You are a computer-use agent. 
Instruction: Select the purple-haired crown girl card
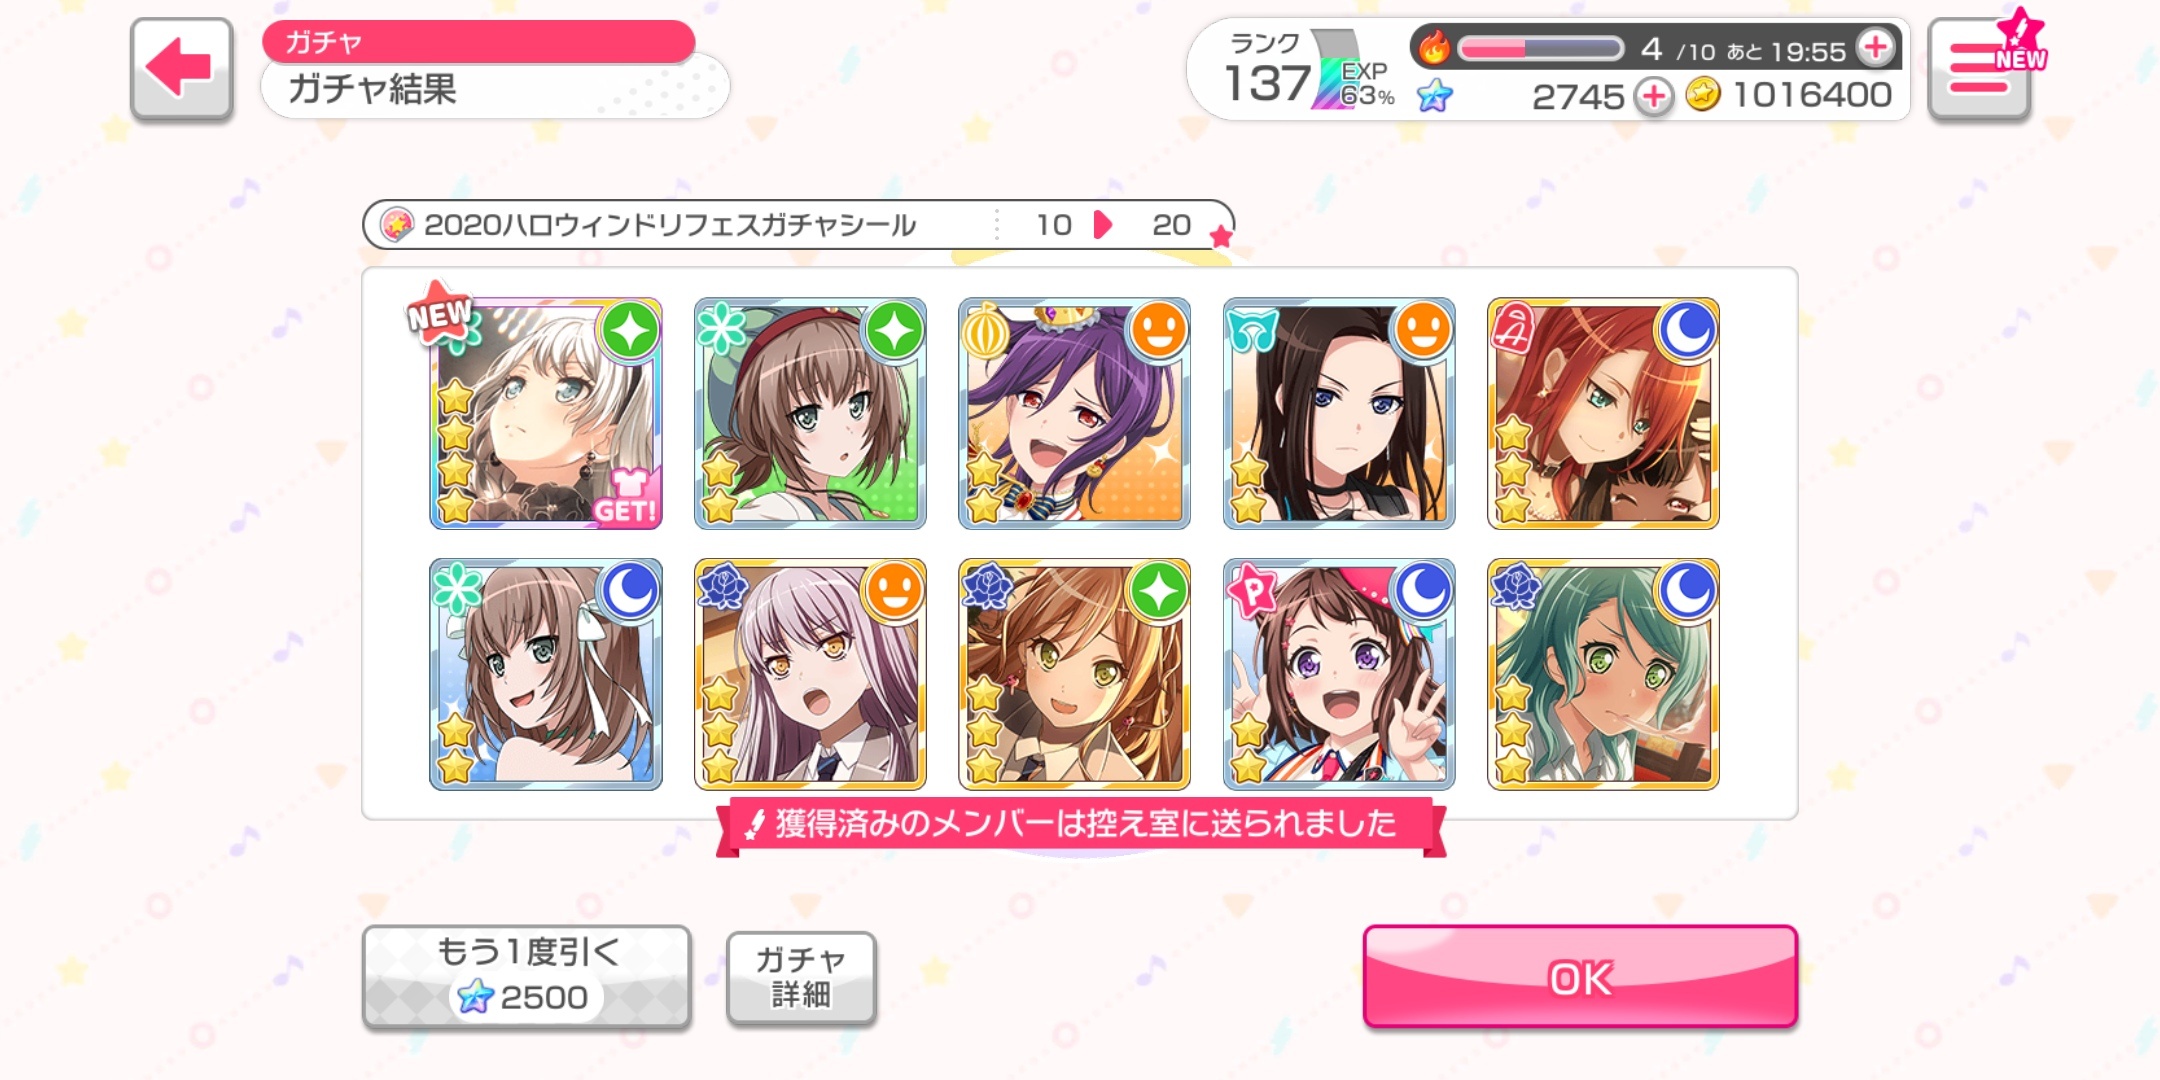pos(1074,413)
